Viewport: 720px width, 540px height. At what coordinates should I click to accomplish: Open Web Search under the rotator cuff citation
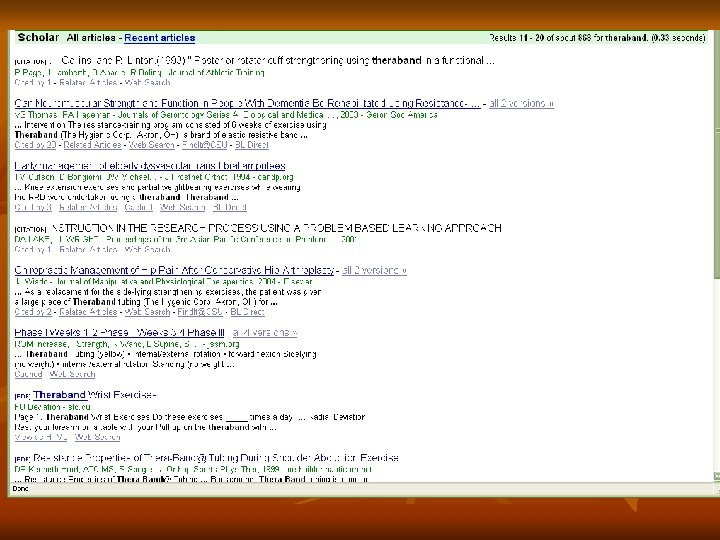147,83
